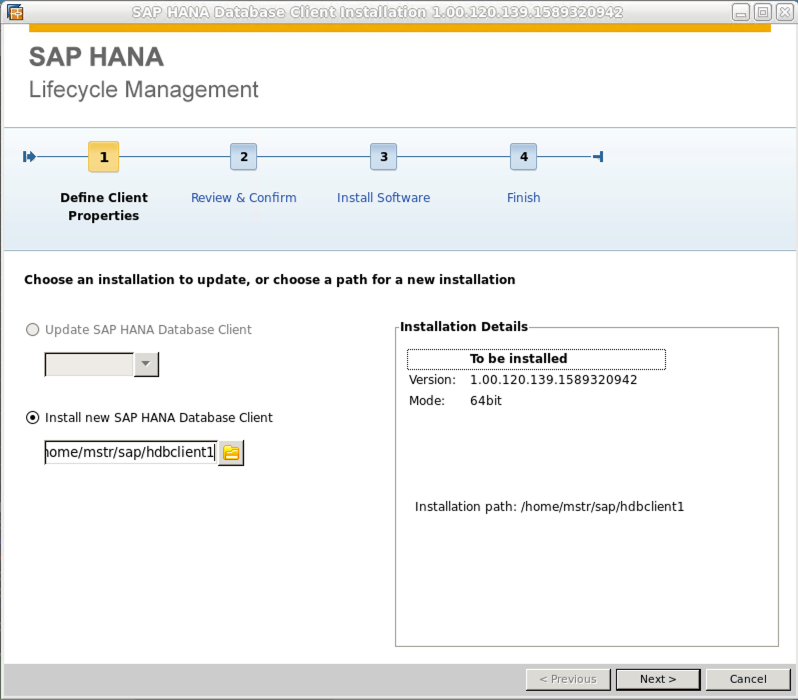Go to Finish step
The image size is (798, 700).
click(523, 198)
